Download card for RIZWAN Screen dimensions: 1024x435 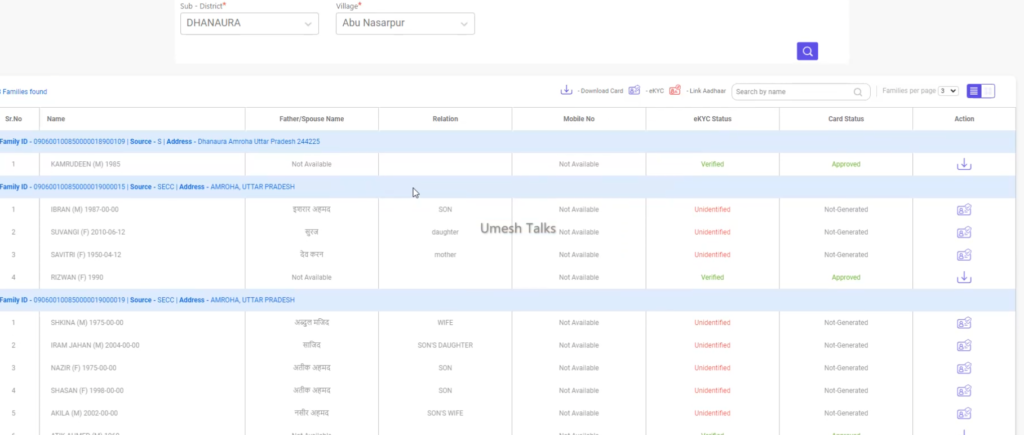coord(964,278)
